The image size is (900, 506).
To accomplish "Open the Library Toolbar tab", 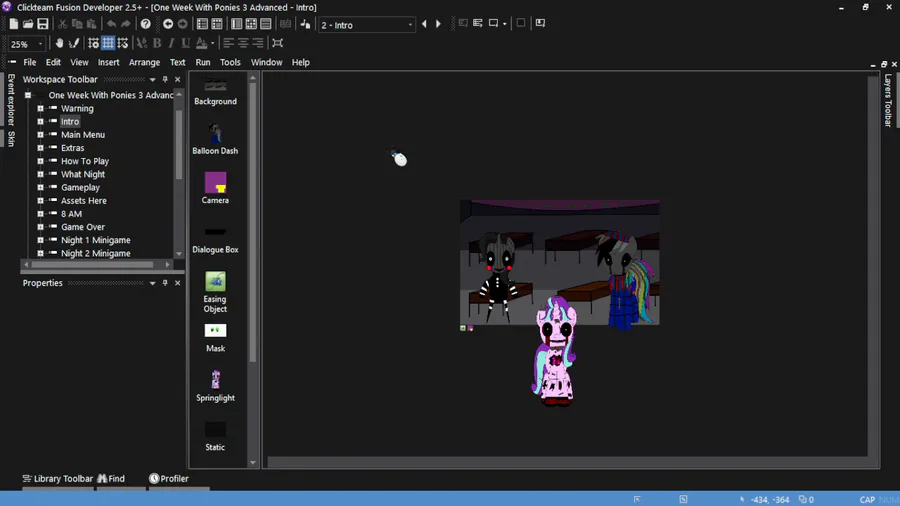I will click(x=57, y=478).
